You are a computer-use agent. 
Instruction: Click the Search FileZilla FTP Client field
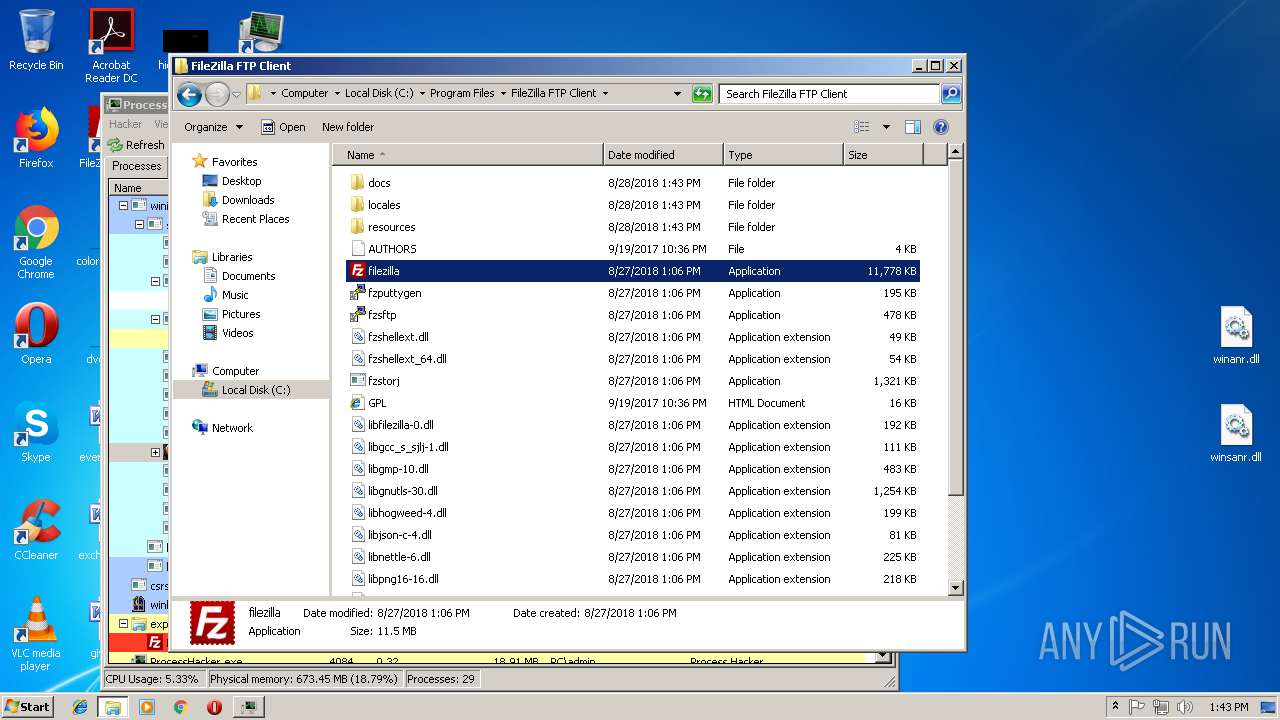pos(829,94)
